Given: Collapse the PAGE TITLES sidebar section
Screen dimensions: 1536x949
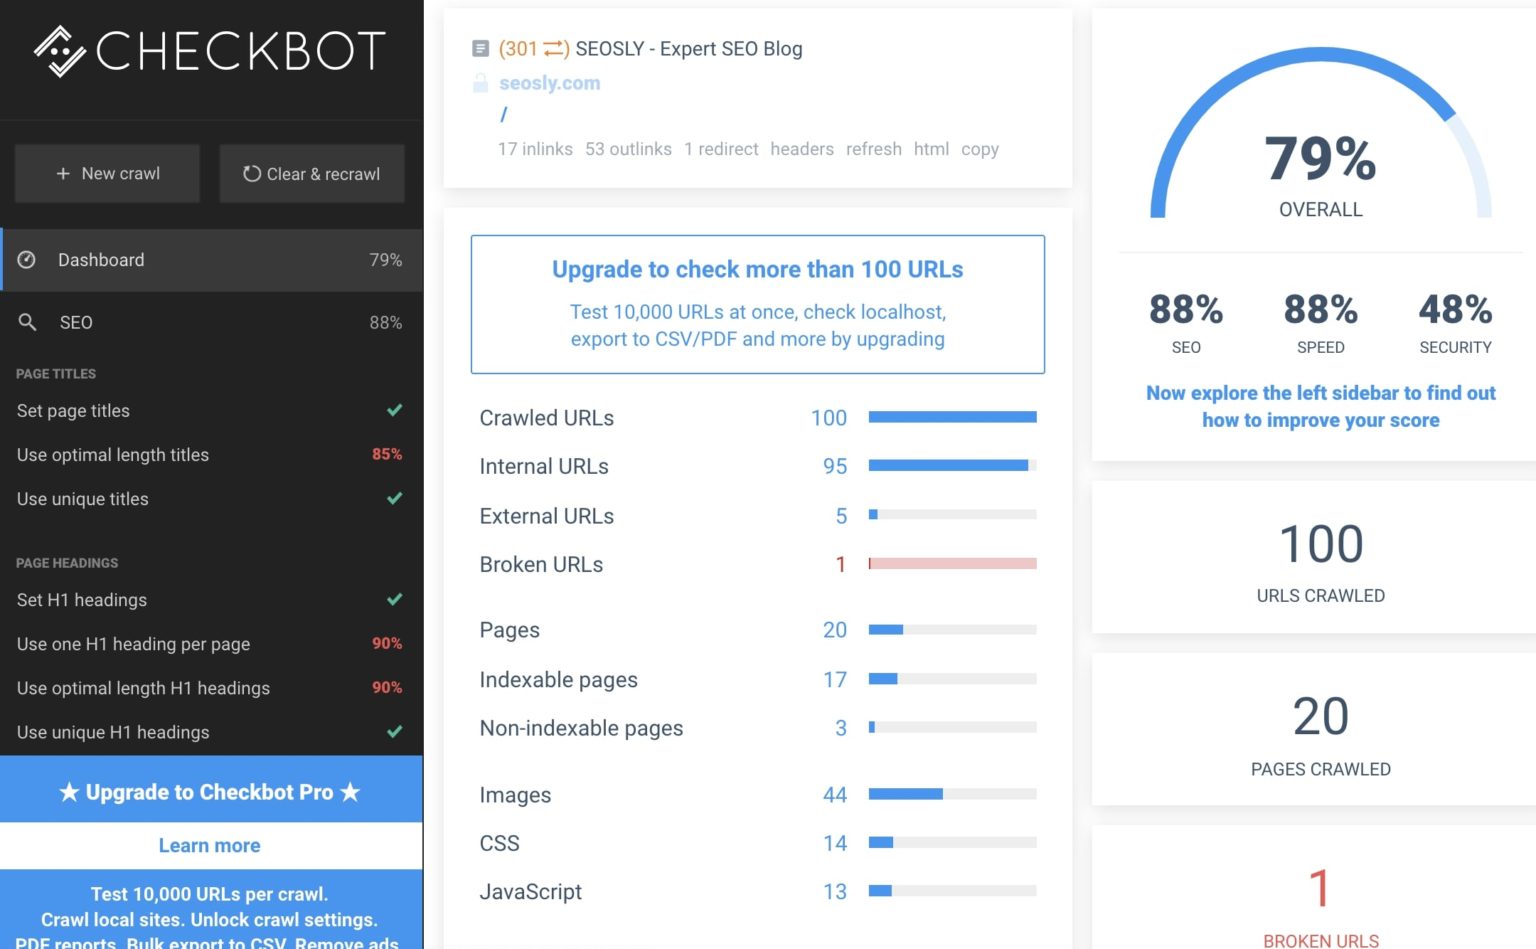Looking at the screenshot, I should [x=55, y=373].
